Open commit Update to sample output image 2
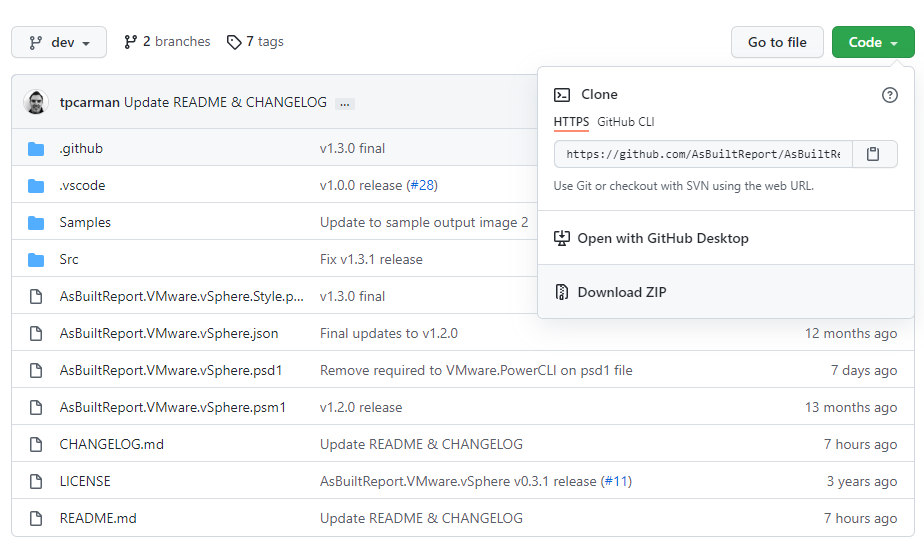The height and width of the screenshot is (545, 924). (424, 223)
